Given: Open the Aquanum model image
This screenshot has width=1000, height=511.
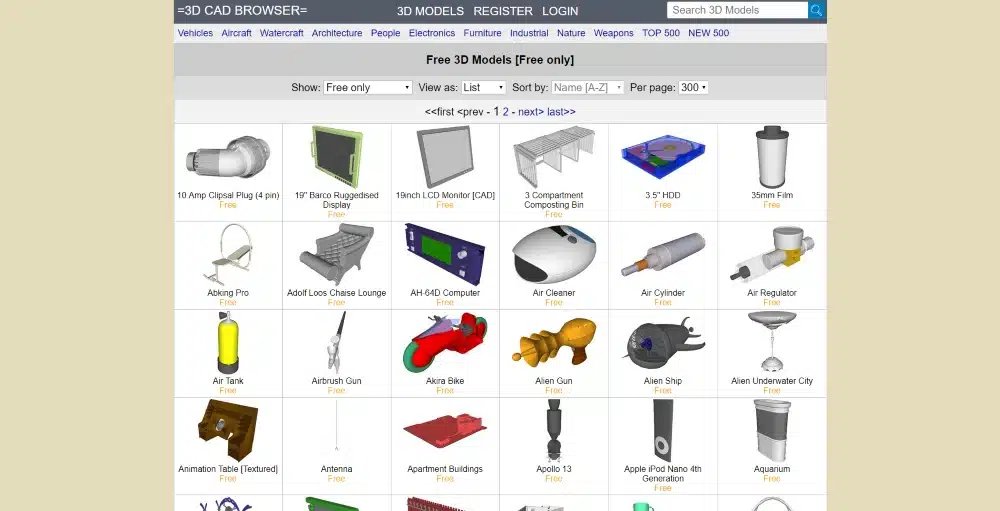Looking at the screenshot, I should [x=772, y=431].
